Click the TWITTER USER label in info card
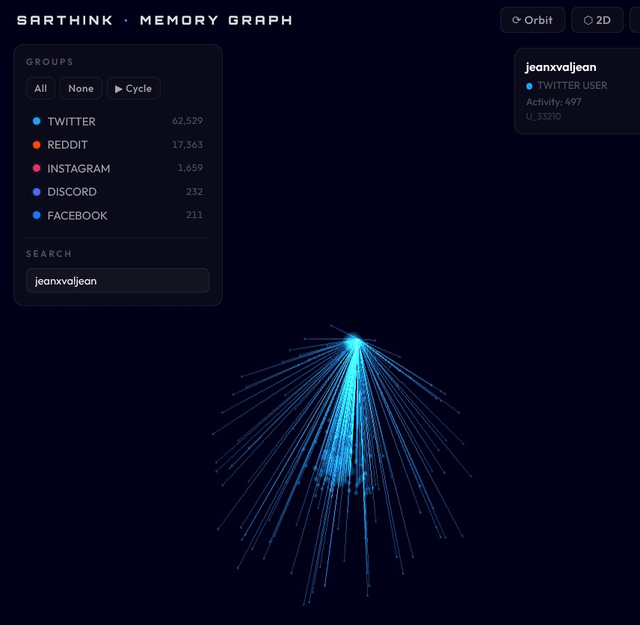The width and height of the screenshot is (640, 625). pos(572,86)
